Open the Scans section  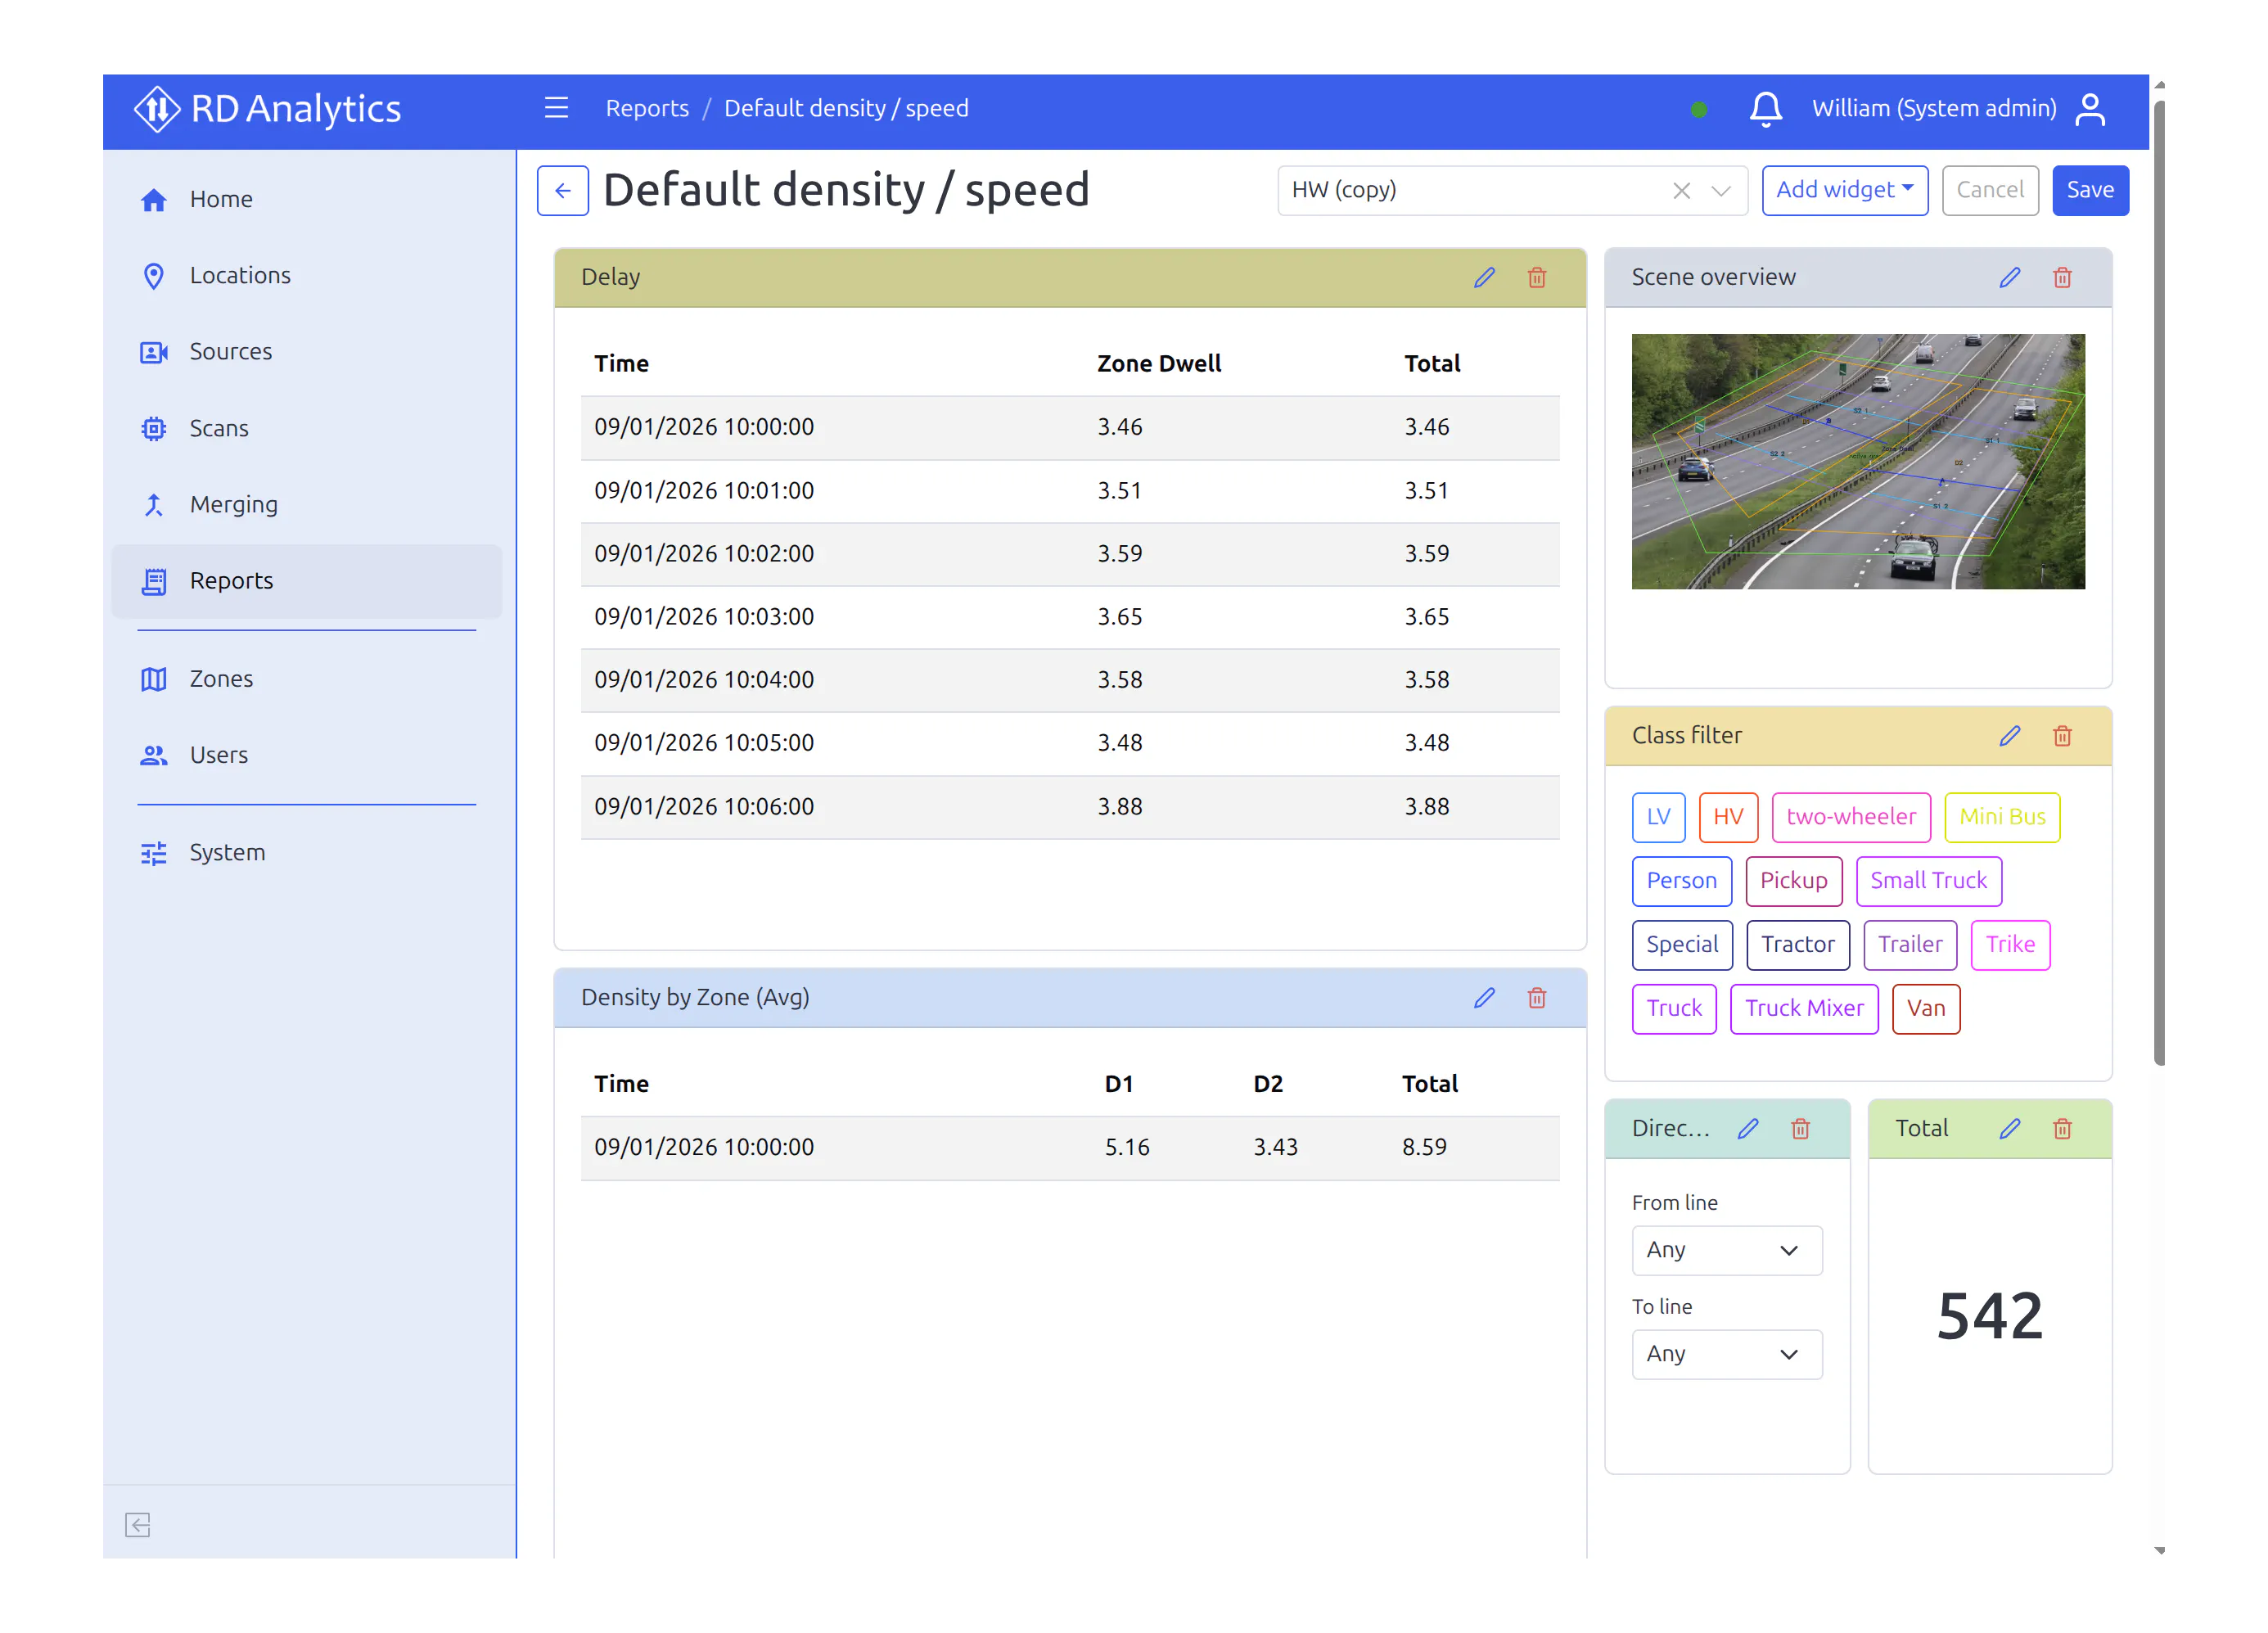point(307,429)
